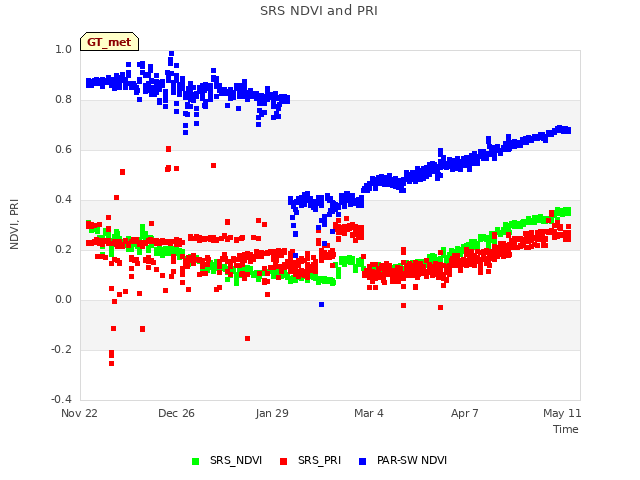Click the 0.0 y-axis tick label
Image resolution: width=640 pixels, height=480 pixels.
pyautogui.click(x=63, y=300)
